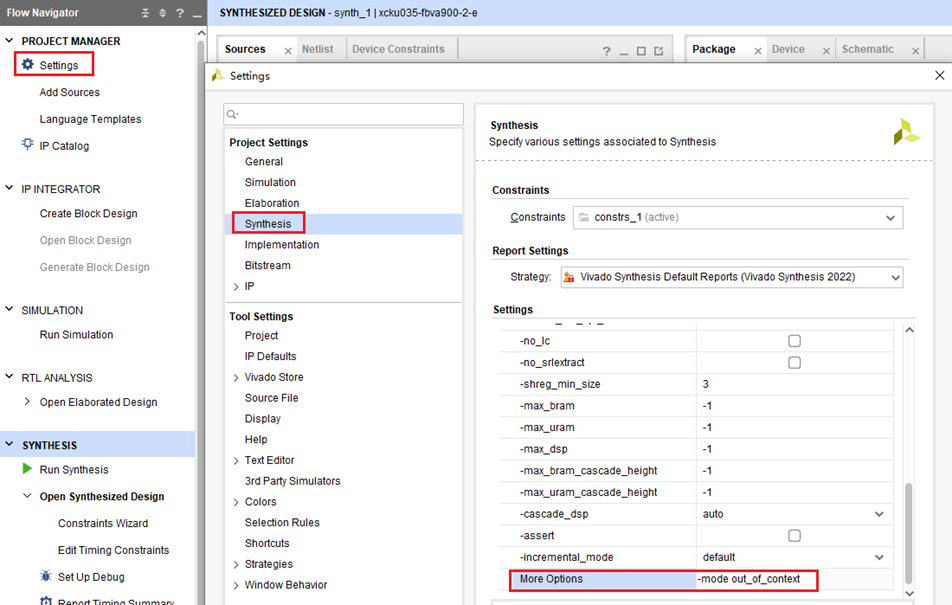Click the green Run Synthesis play icon

pos(27,469)
